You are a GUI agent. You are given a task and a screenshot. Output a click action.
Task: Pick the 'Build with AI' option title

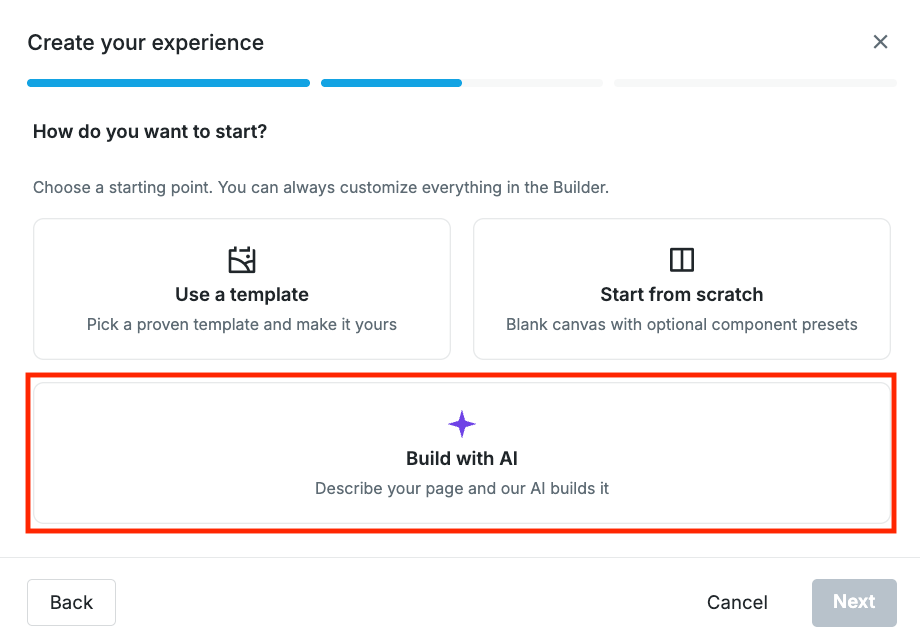(x=462, y=458)
